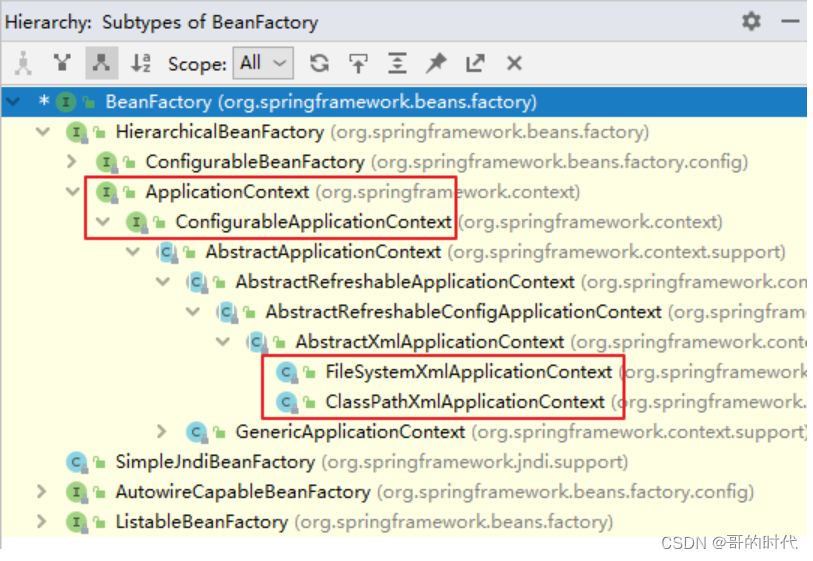
Task: Click the SimpleJndiBeanFactory class icon
Action: 77,462
